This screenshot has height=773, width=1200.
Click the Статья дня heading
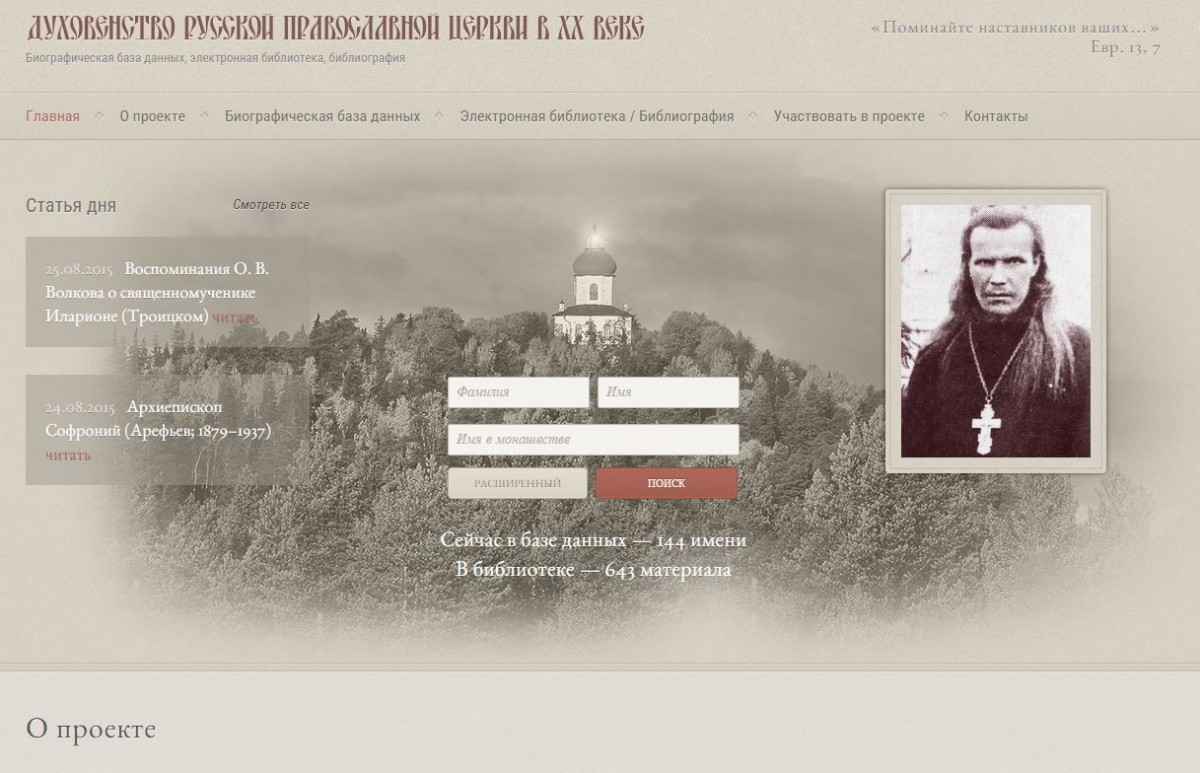(x=71, y=206)
